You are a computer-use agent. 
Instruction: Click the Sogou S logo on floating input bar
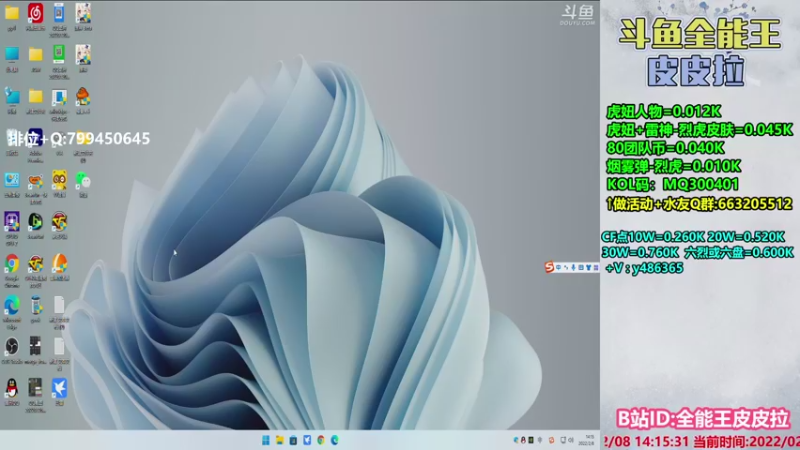[549, 267]
